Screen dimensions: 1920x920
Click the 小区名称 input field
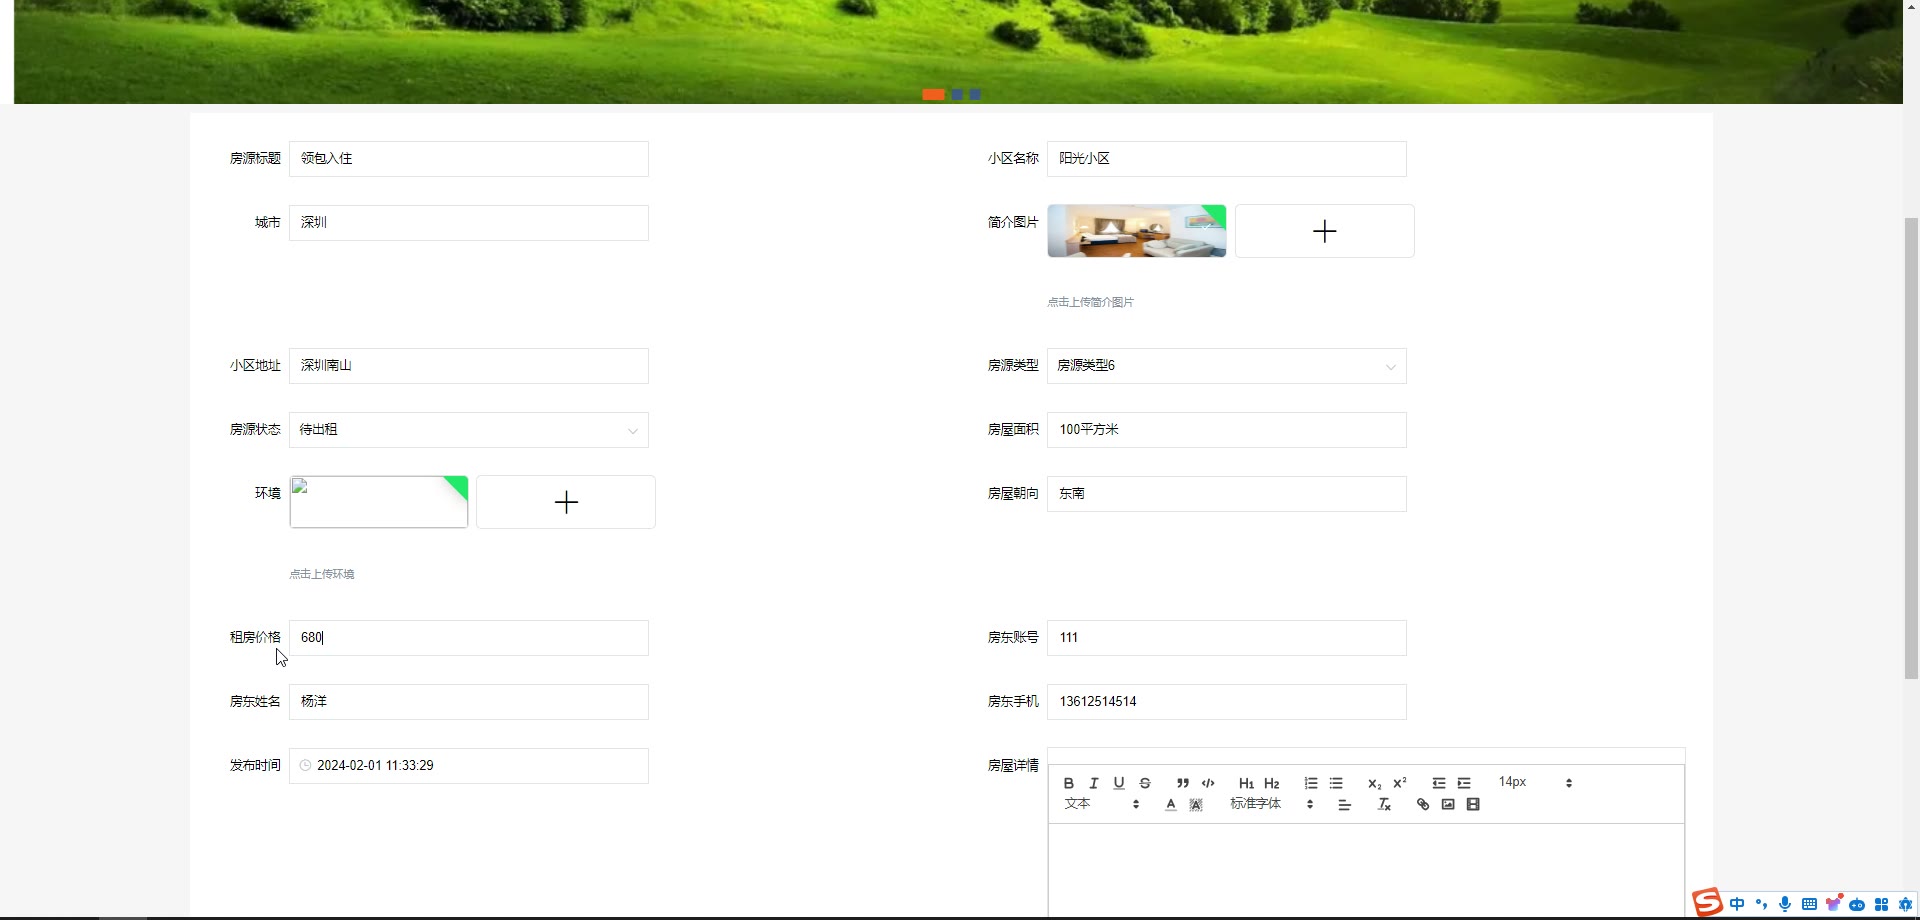[1226, 159]
